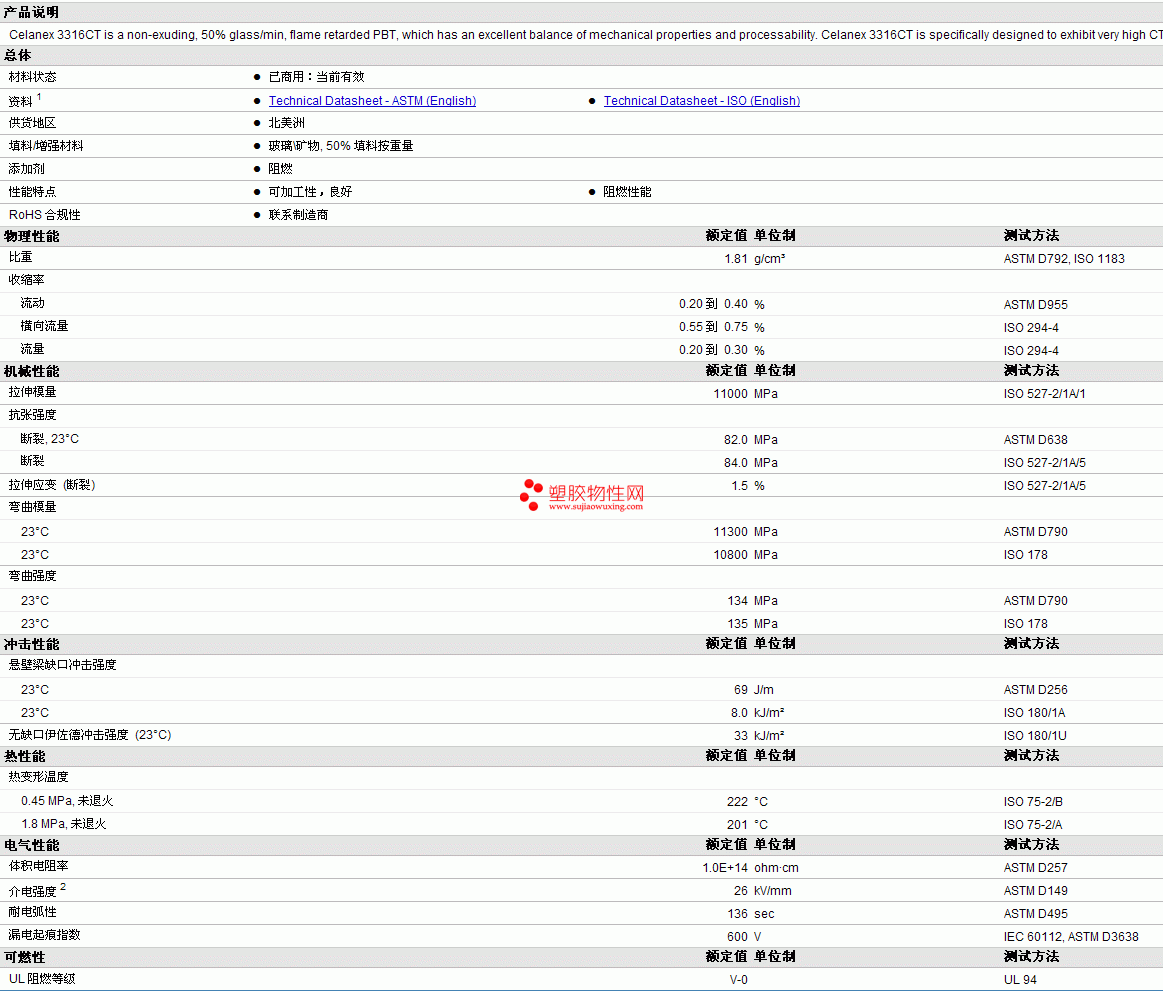Click the 弯曲强度 row label
Image resolution: width=1163 pixels, height=991 pixels.
pyautogui.click(x=33, y=576)
